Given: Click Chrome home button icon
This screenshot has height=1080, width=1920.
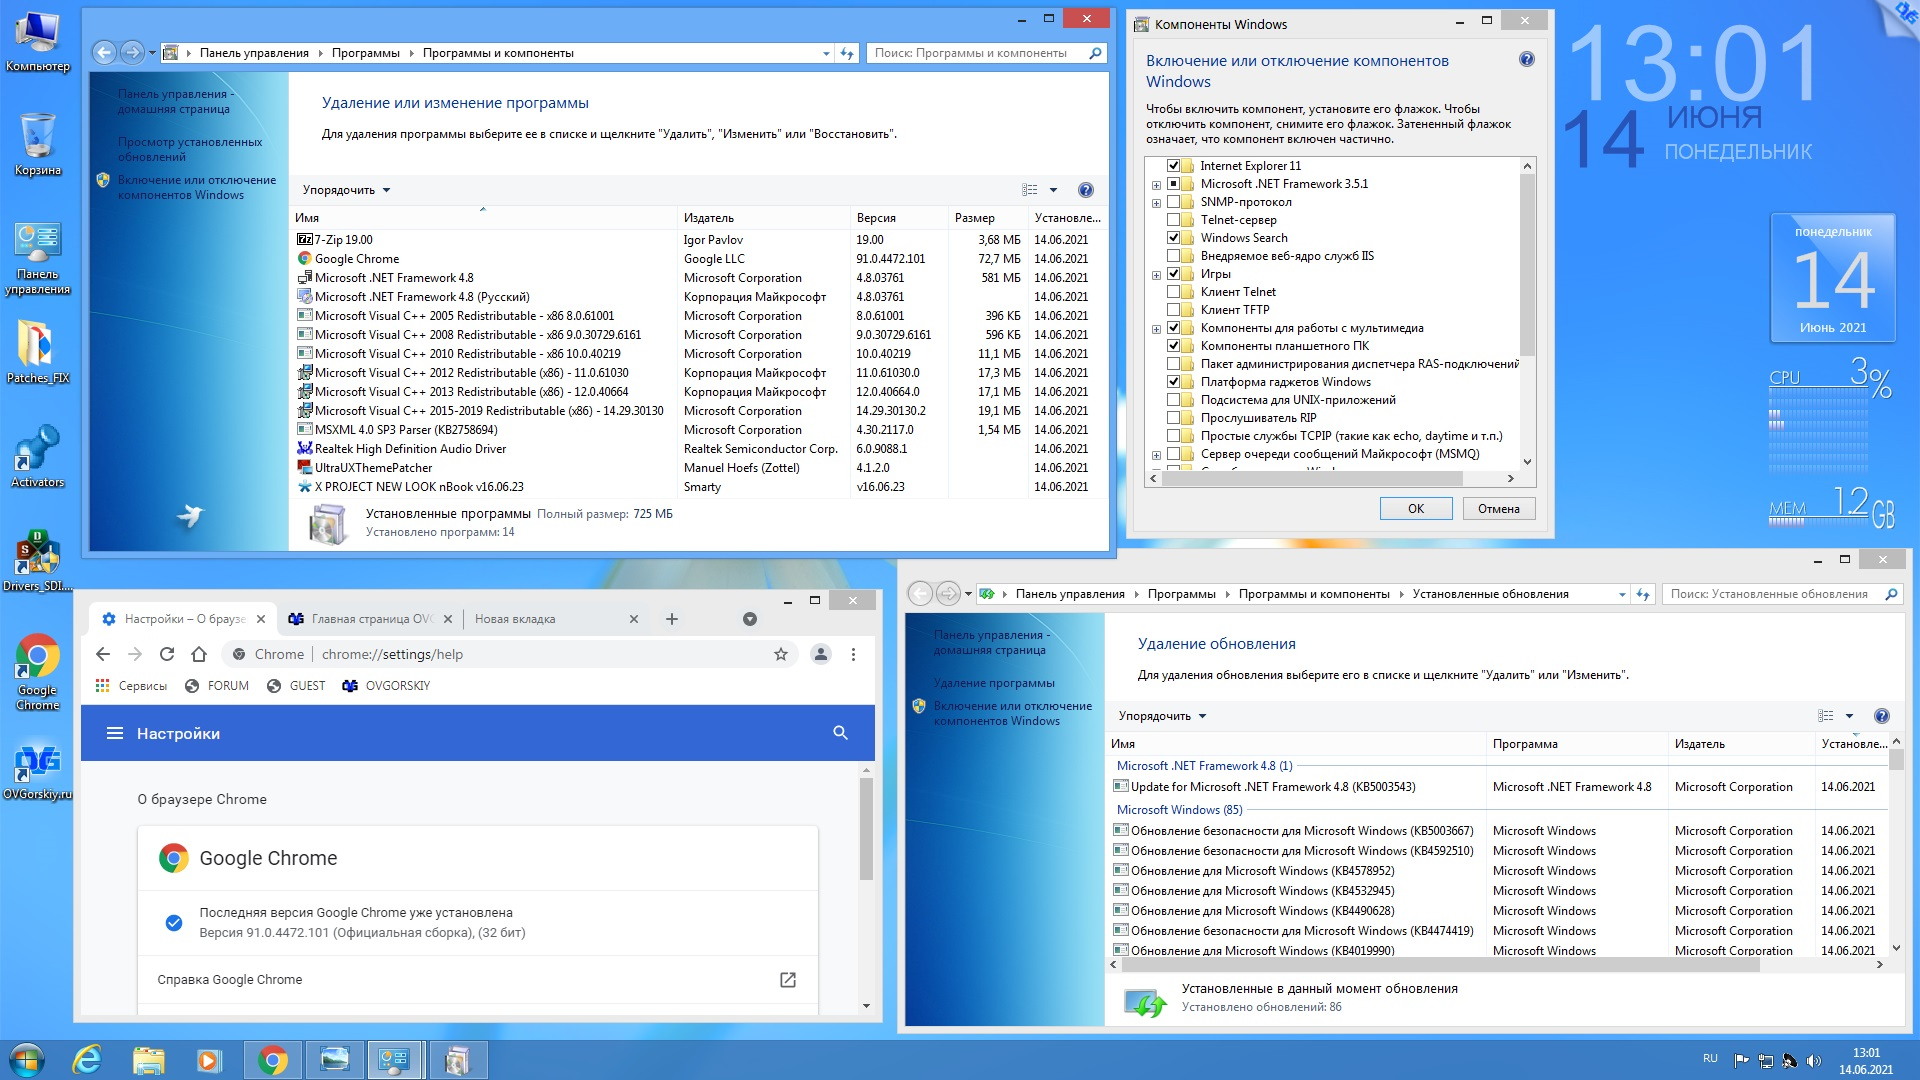Looking at the screenshot, I should [x=199, y=654].
